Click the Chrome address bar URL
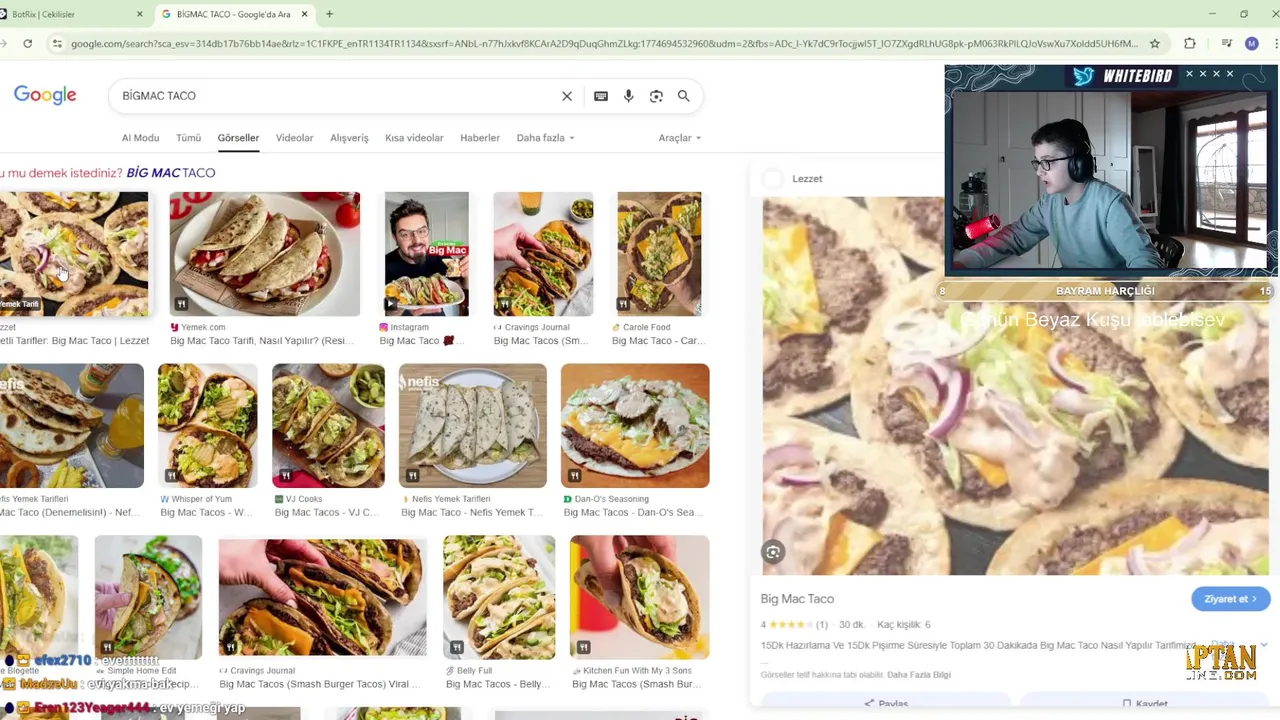 [604, 43]
